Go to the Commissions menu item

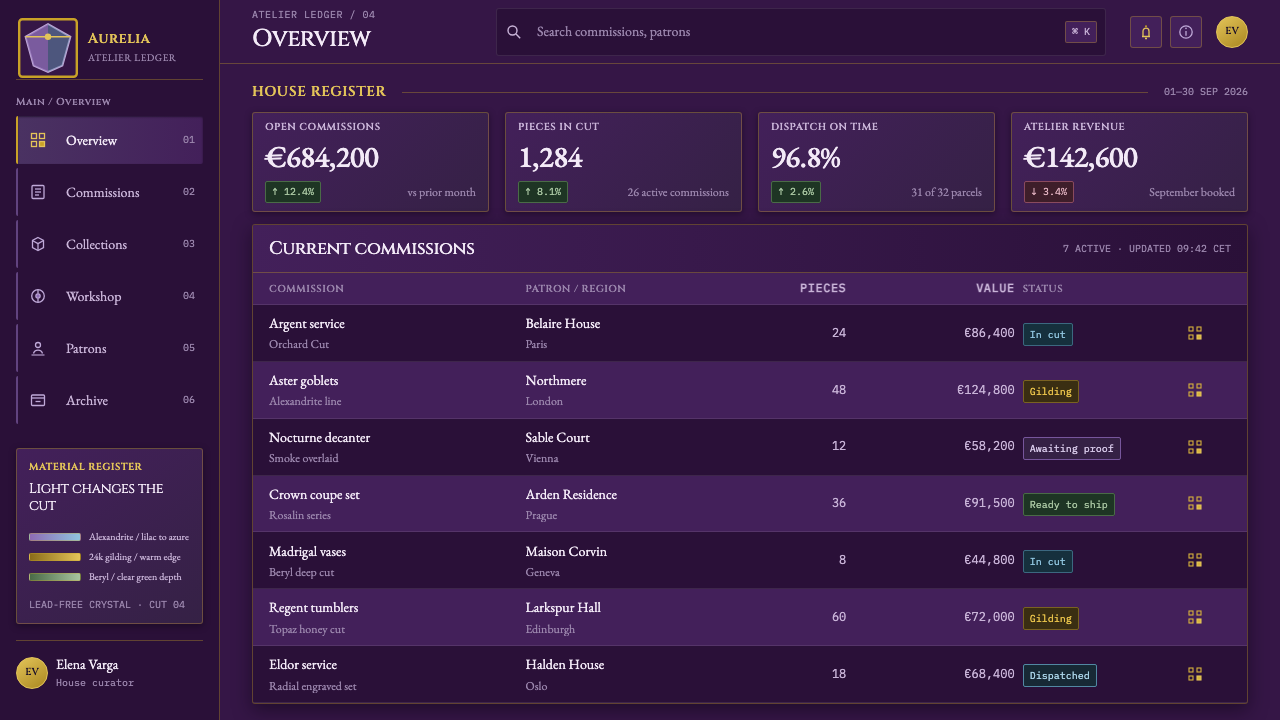click(x=110, y=192)
